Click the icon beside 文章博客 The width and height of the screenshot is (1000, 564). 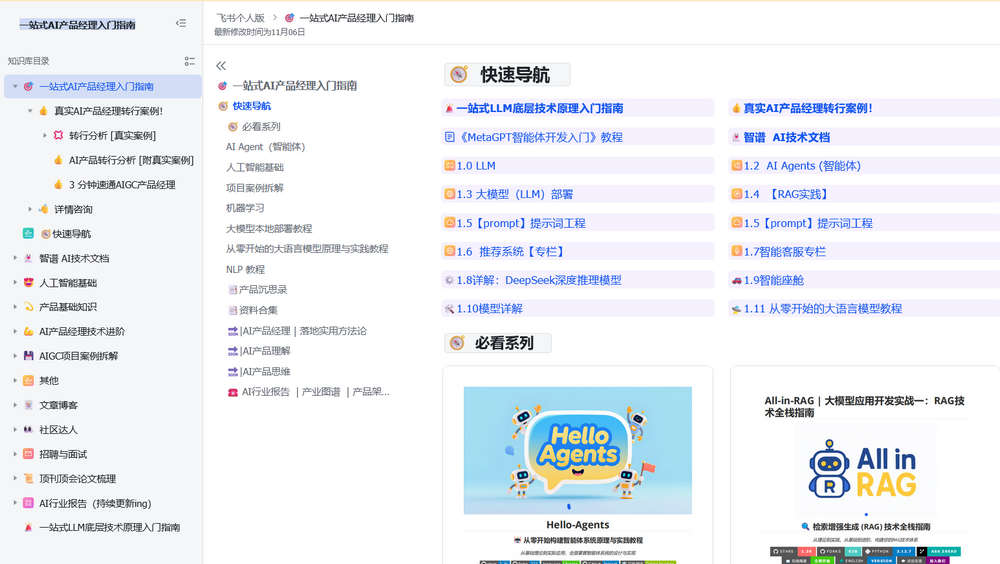pyautogui.click(x=28, y=405)
